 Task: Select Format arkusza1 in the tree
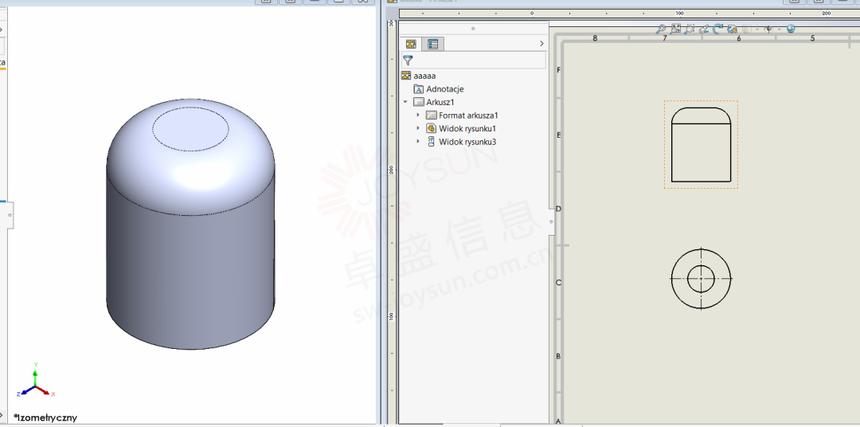pyautogui.click(x=468, y=115)
